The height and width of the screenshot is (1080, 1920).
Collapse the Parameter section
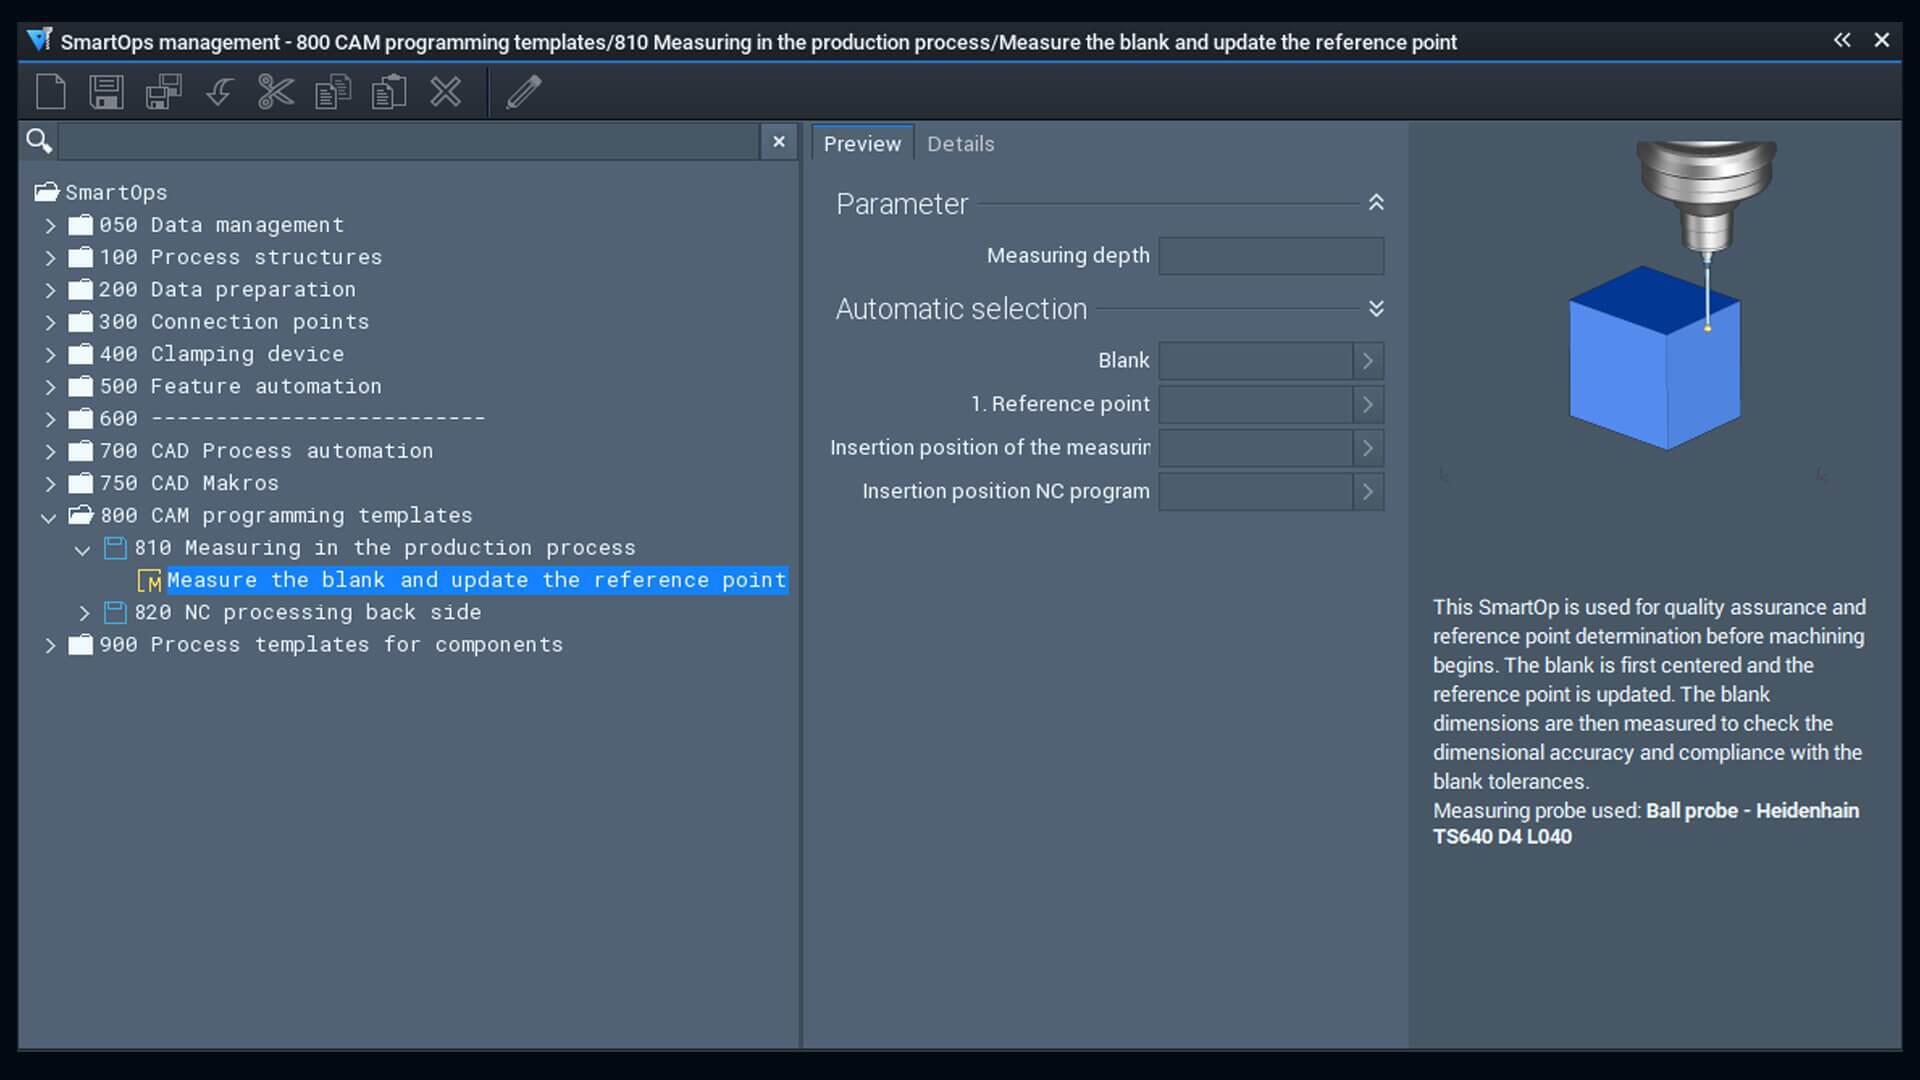1376,203
